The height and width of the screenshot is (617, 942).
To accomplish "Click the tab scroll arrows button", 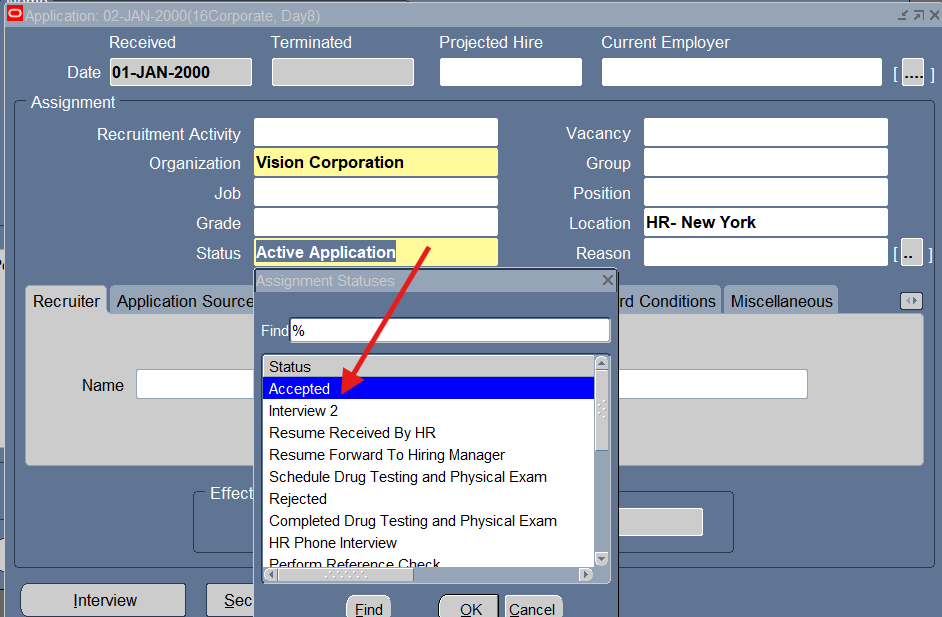I will point(910,301).
